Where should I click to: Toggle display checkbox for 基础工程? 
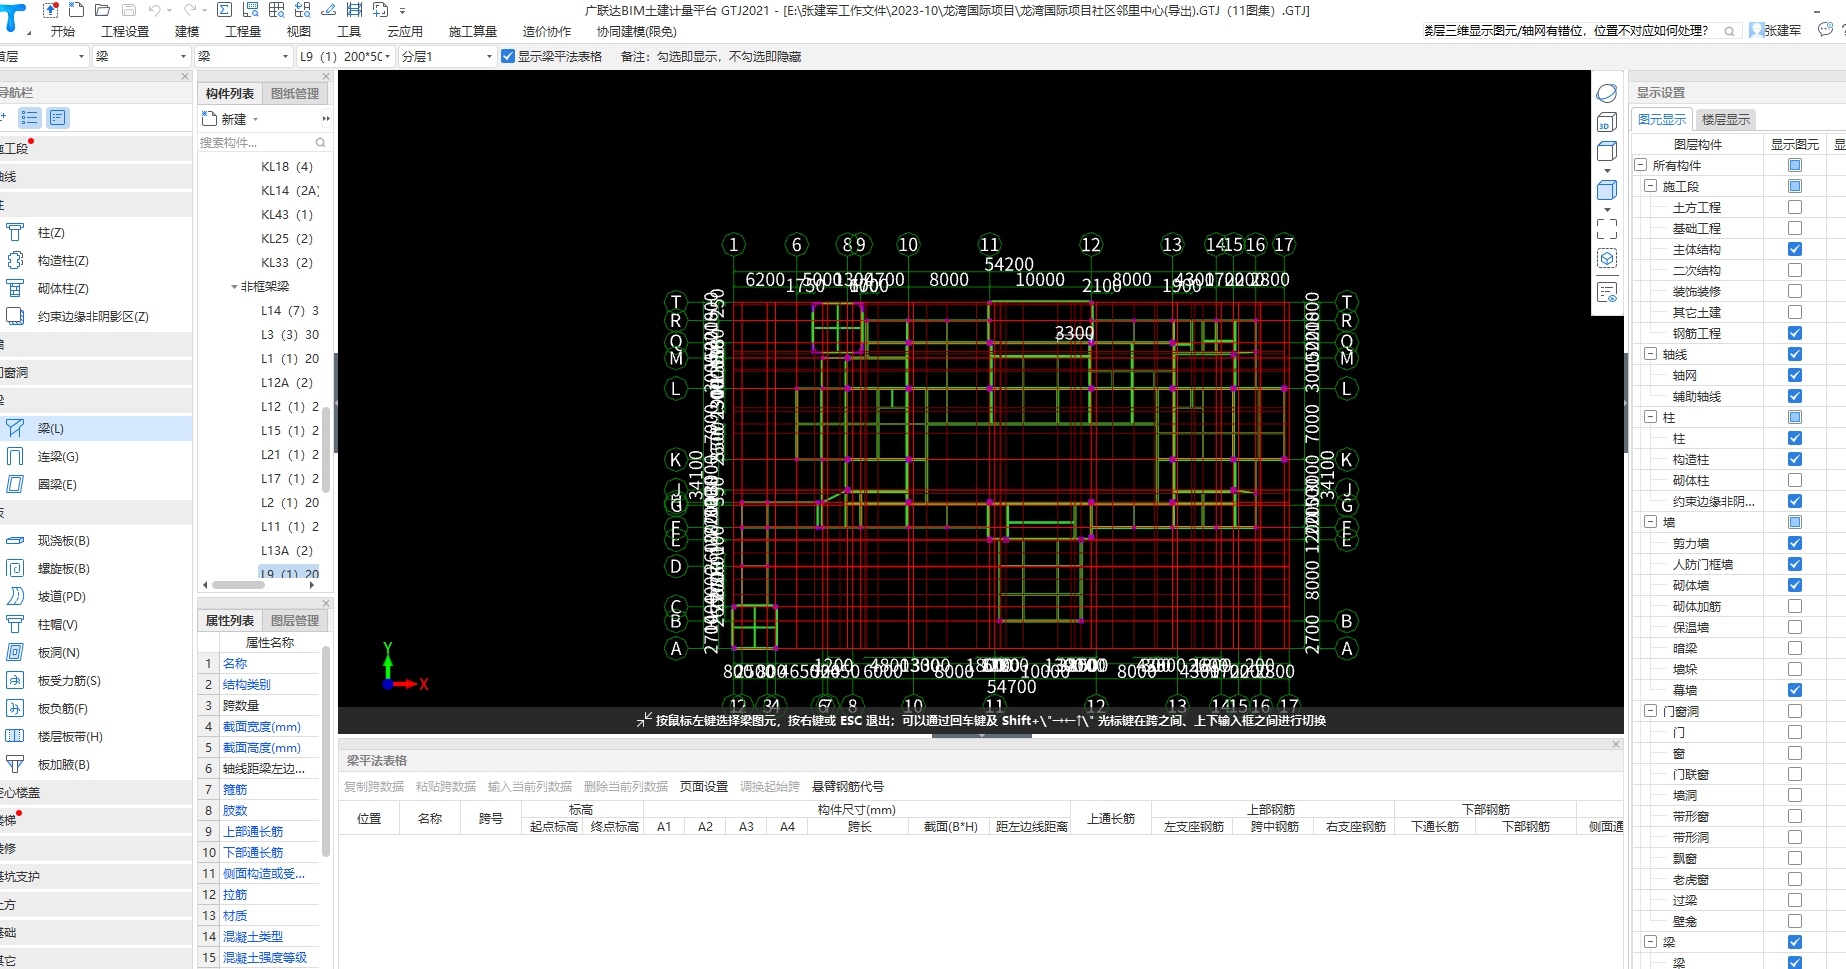tap(1795, 228)
